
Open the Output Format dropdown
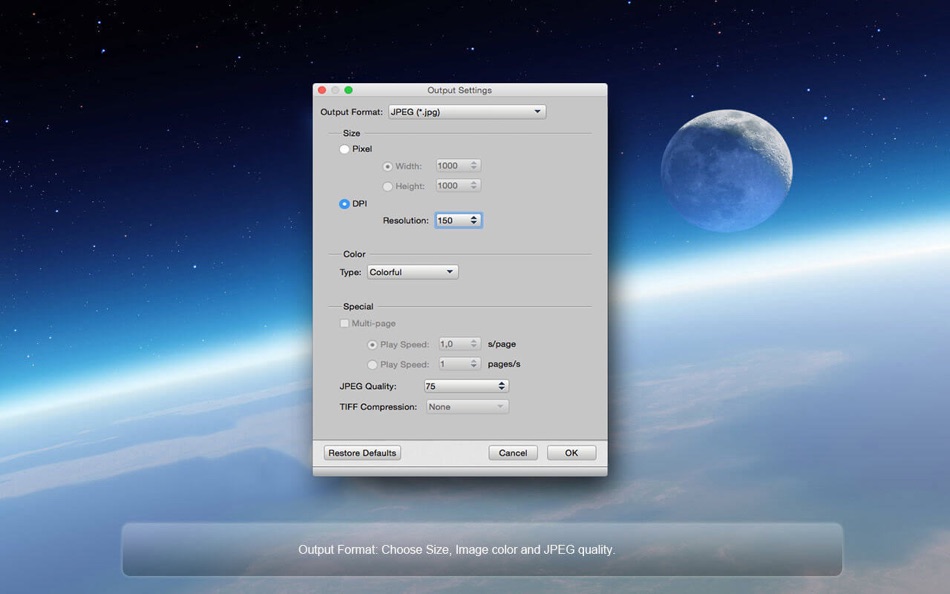(467, 112)
